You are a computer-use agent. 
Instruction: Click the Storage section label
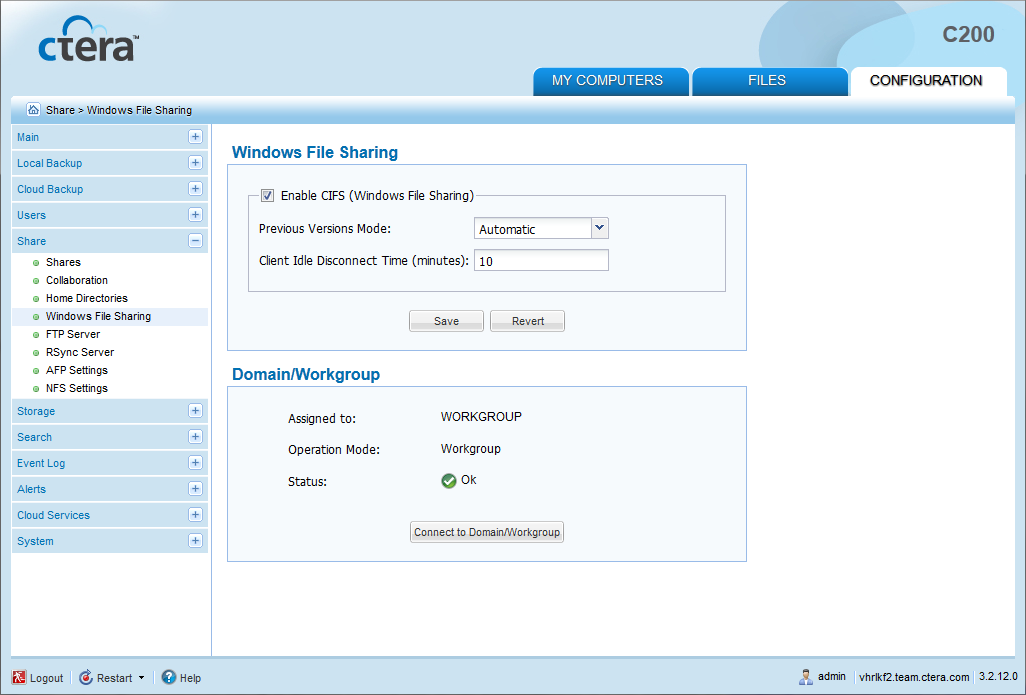pos(36,411)
